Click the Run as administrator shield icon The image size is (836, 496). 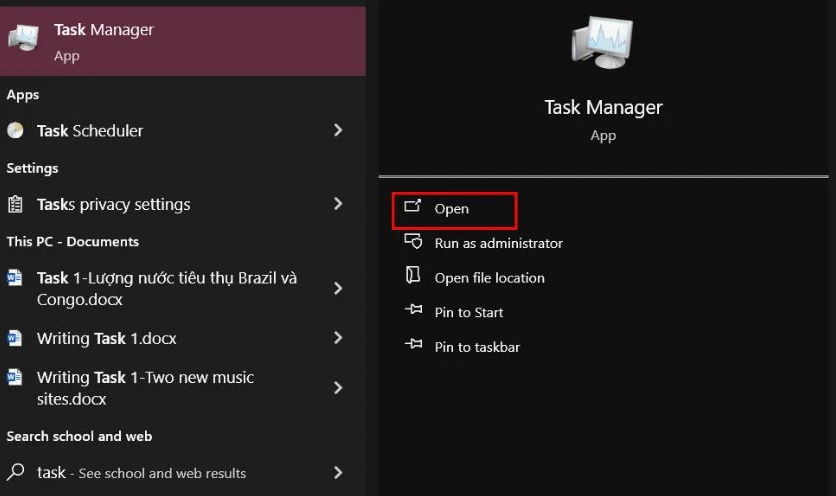pyautogui.click(x=413, y=241)
